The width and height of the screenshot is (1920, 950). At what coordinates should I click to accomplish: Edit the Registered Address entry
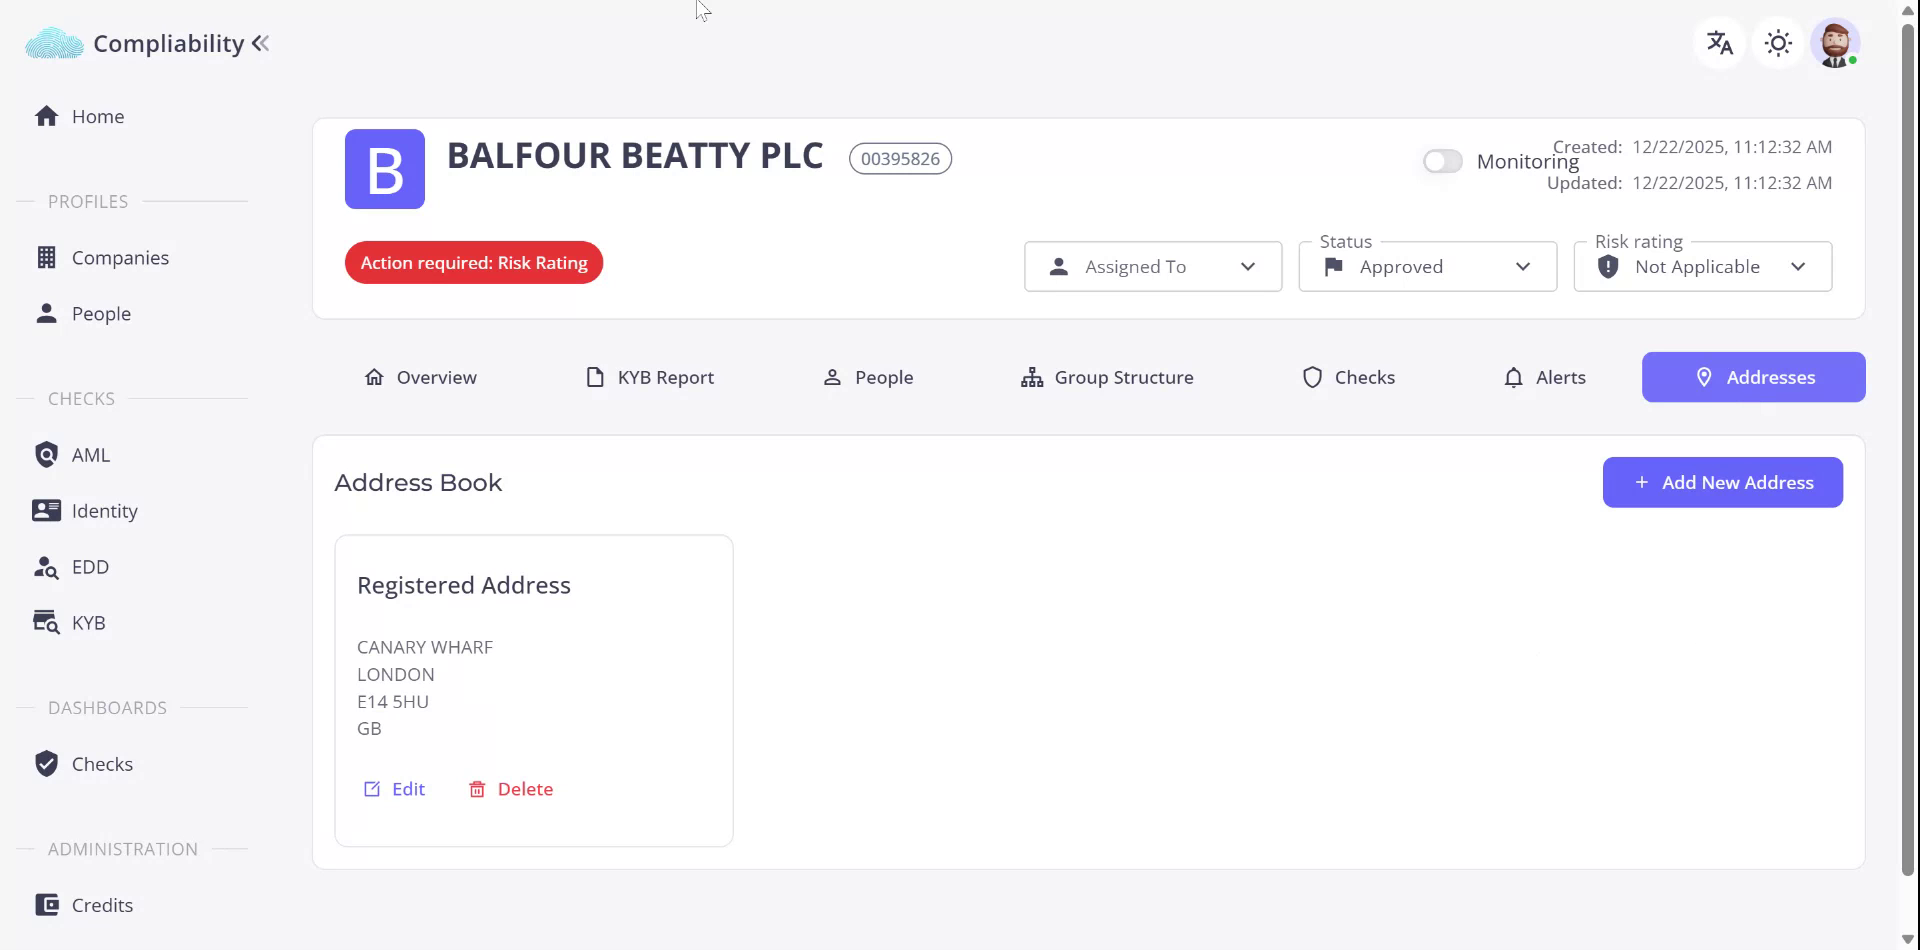(394, 789)
